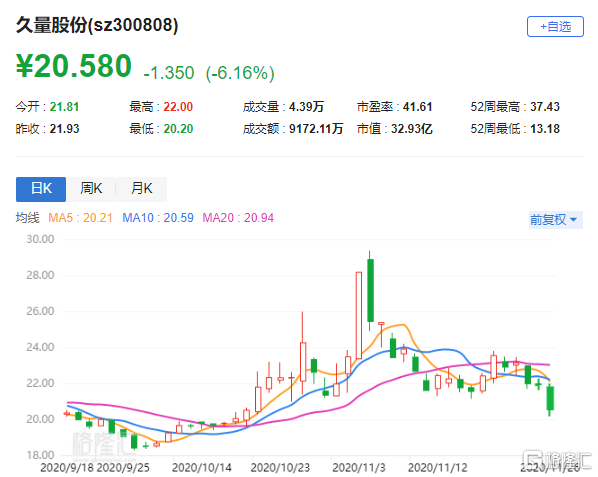Select the 日K tab
The height and width of the screenshot is (477, 598).
click(41, 189)
